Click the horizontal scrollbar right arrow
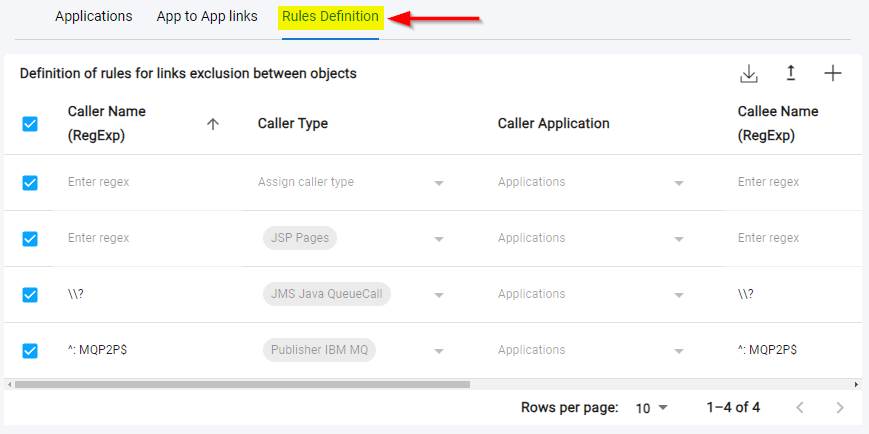The width and height of the screenshot is (869, 434). tap(856, 384)
